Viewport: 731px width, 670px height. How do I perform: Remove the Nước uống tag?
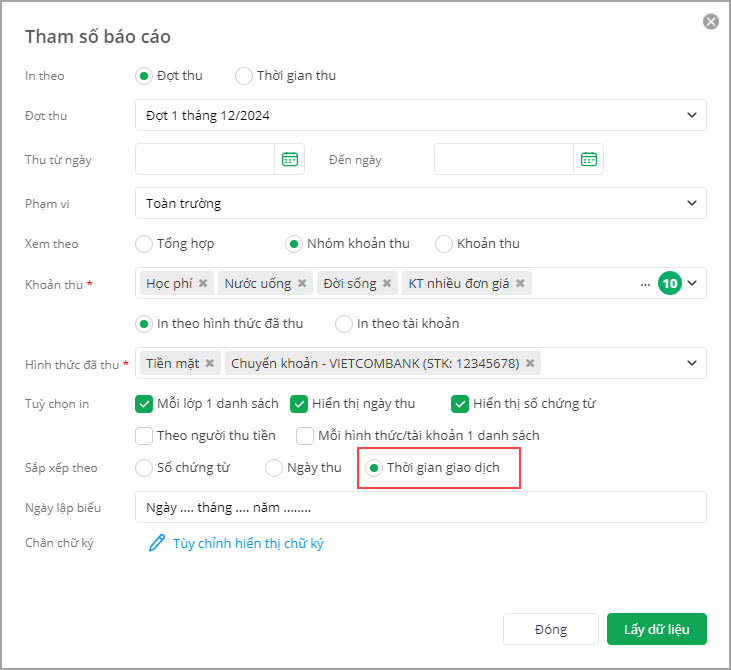(301, 283)
